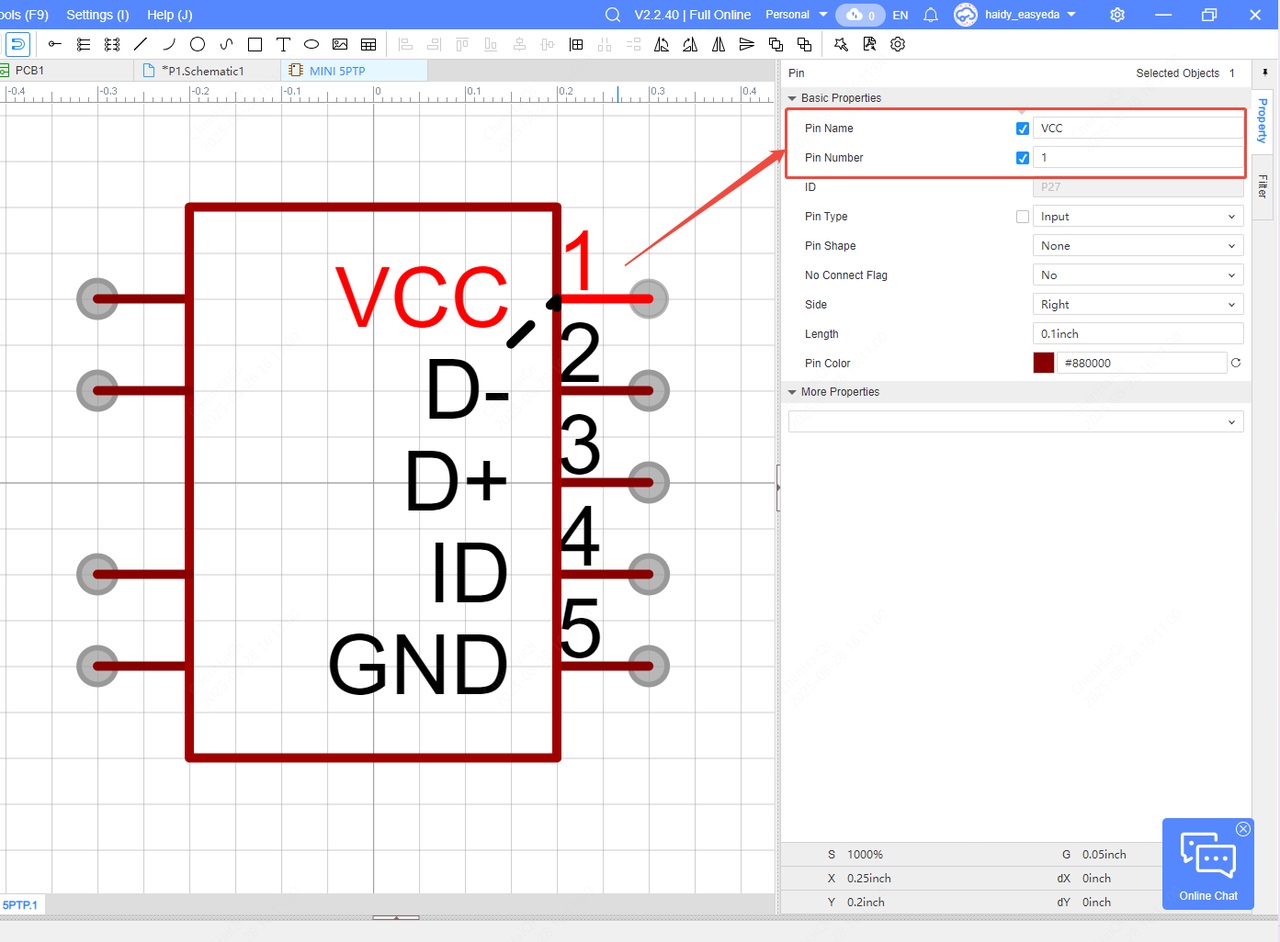Image resolution: width=1280 pixels, height=942 pixels.
Task: Choose the Line drawing tool
Action: click(141, 44)
